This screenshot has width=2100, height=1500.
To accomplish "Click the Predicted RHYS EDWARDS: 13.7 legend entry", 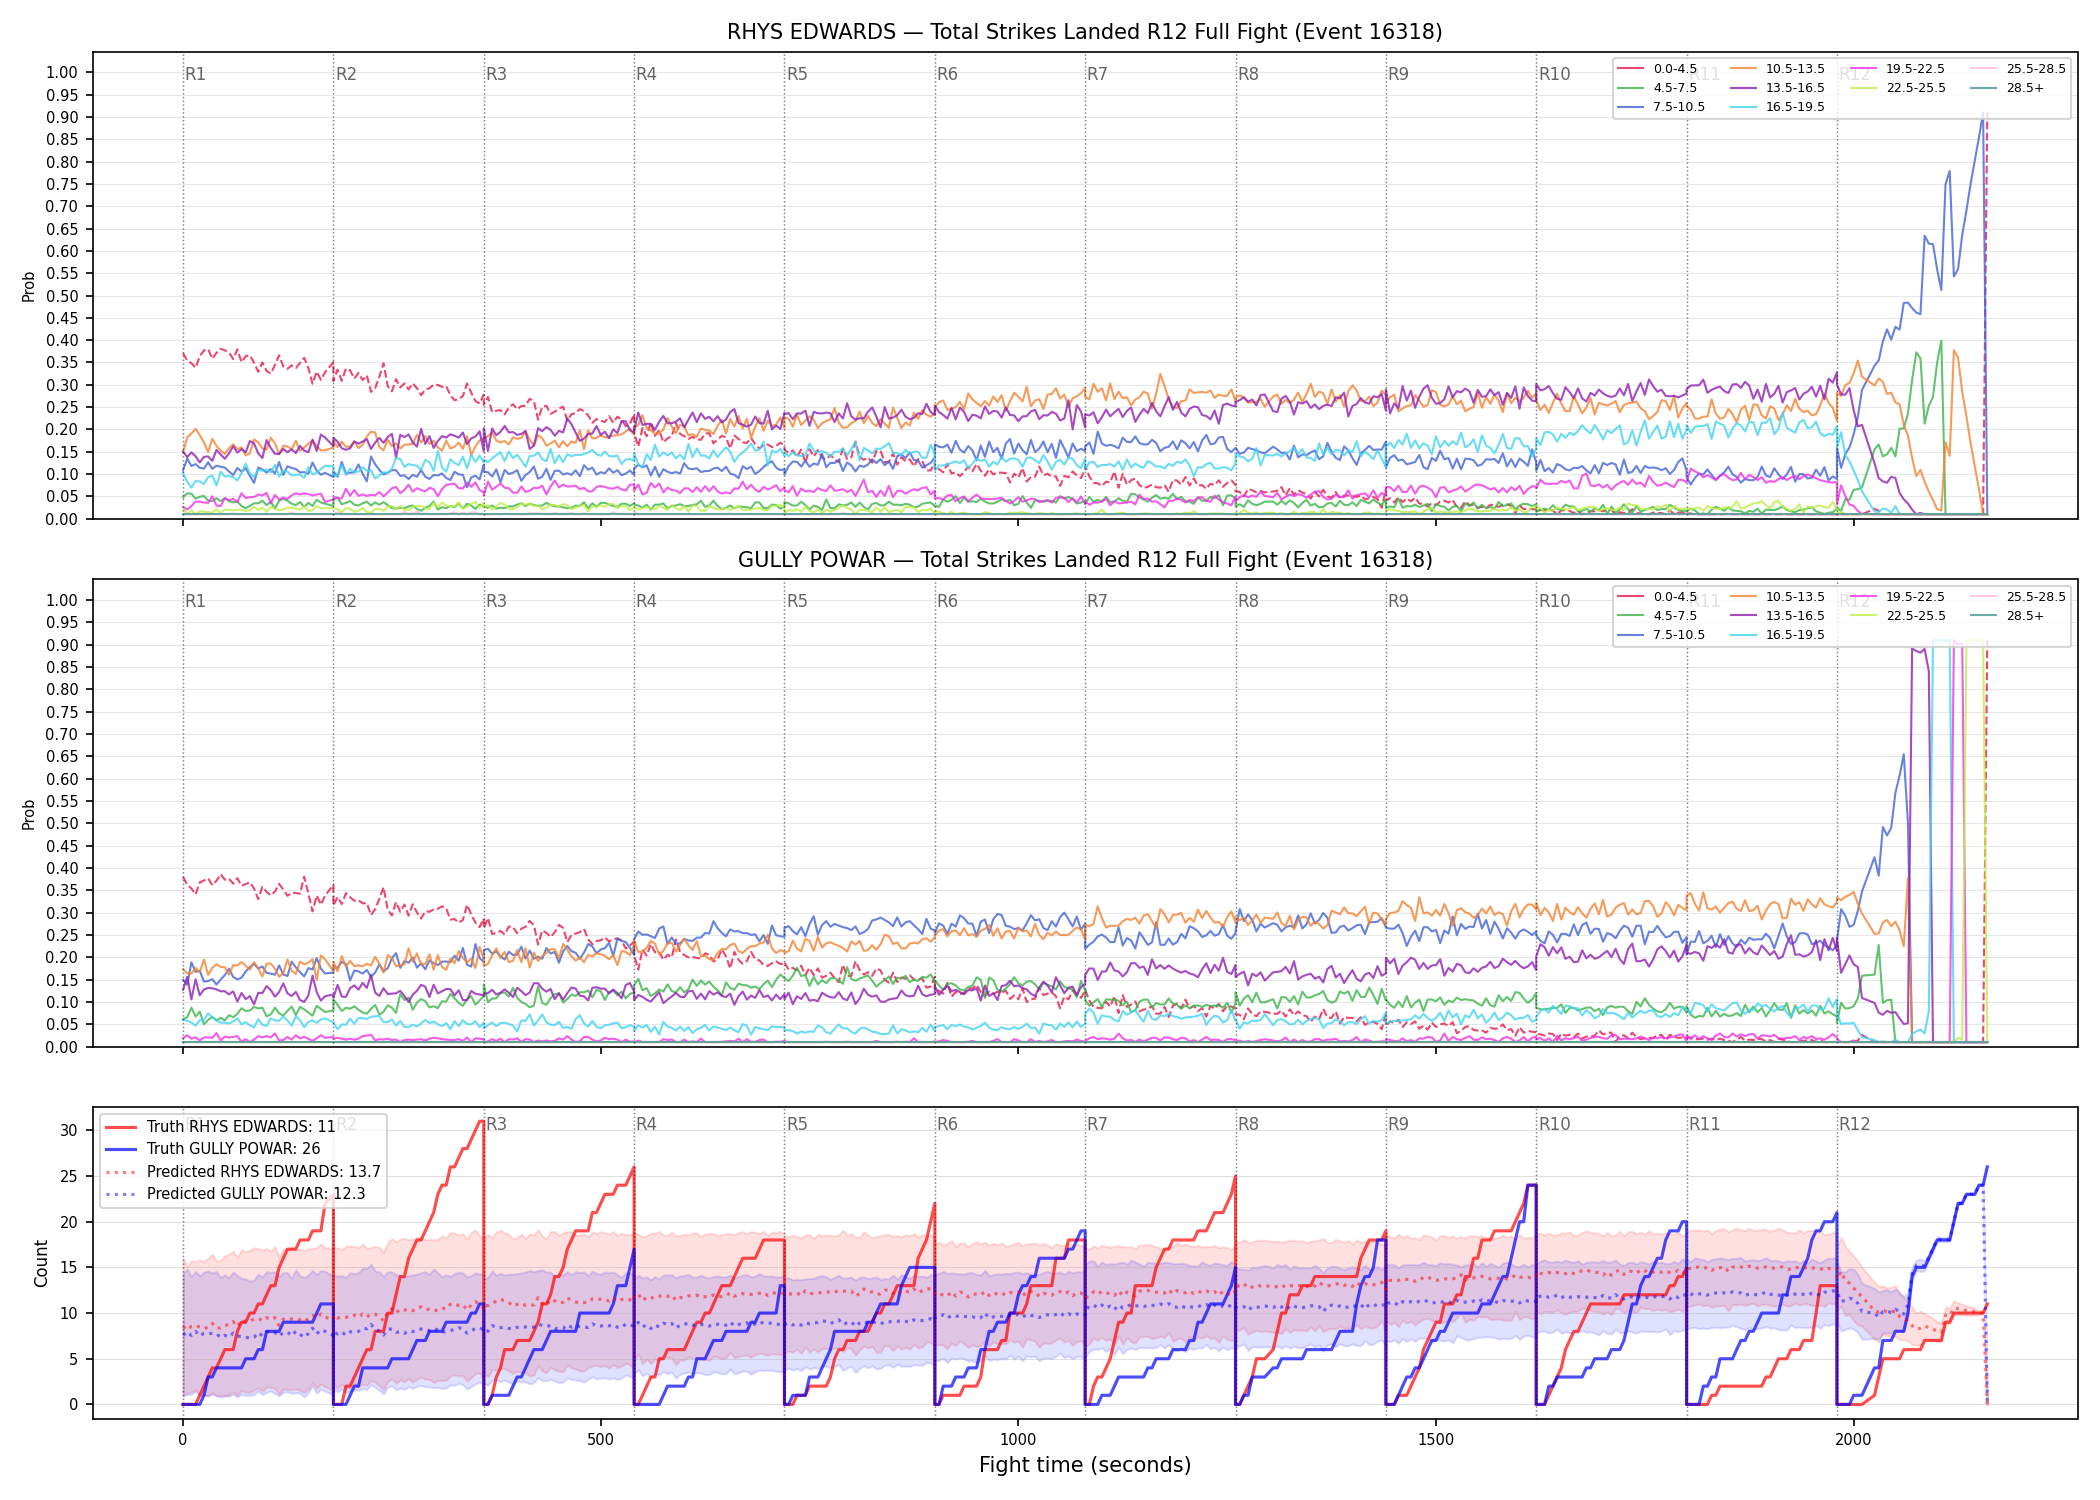I will tap(242, 1172).
